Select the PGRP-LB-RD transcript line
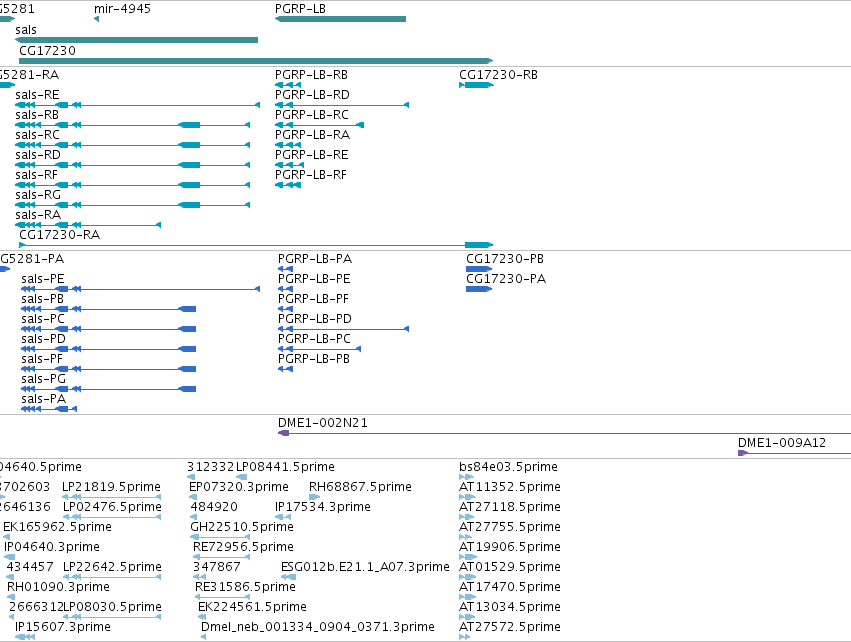The height and width of the screenshot is (642, 851). [342, 105]
